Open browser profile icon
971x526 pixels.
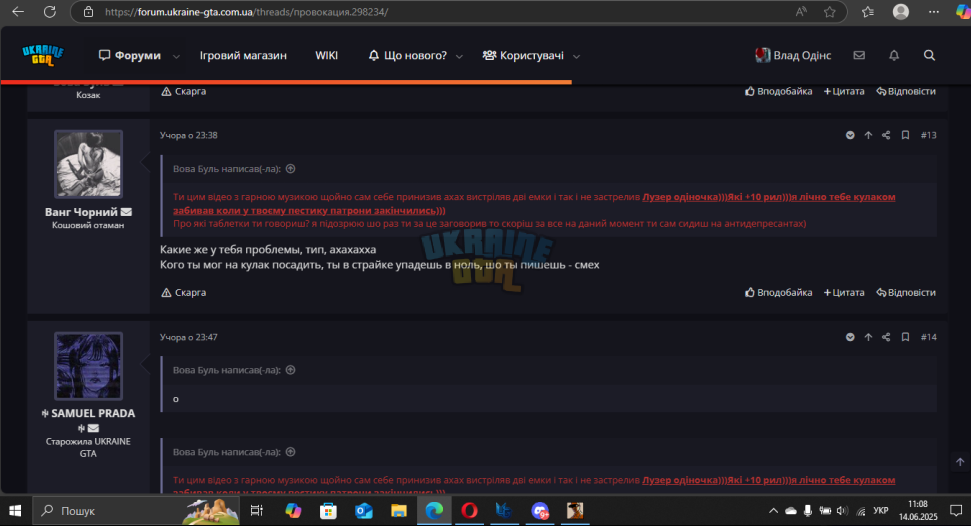(901, 12)
